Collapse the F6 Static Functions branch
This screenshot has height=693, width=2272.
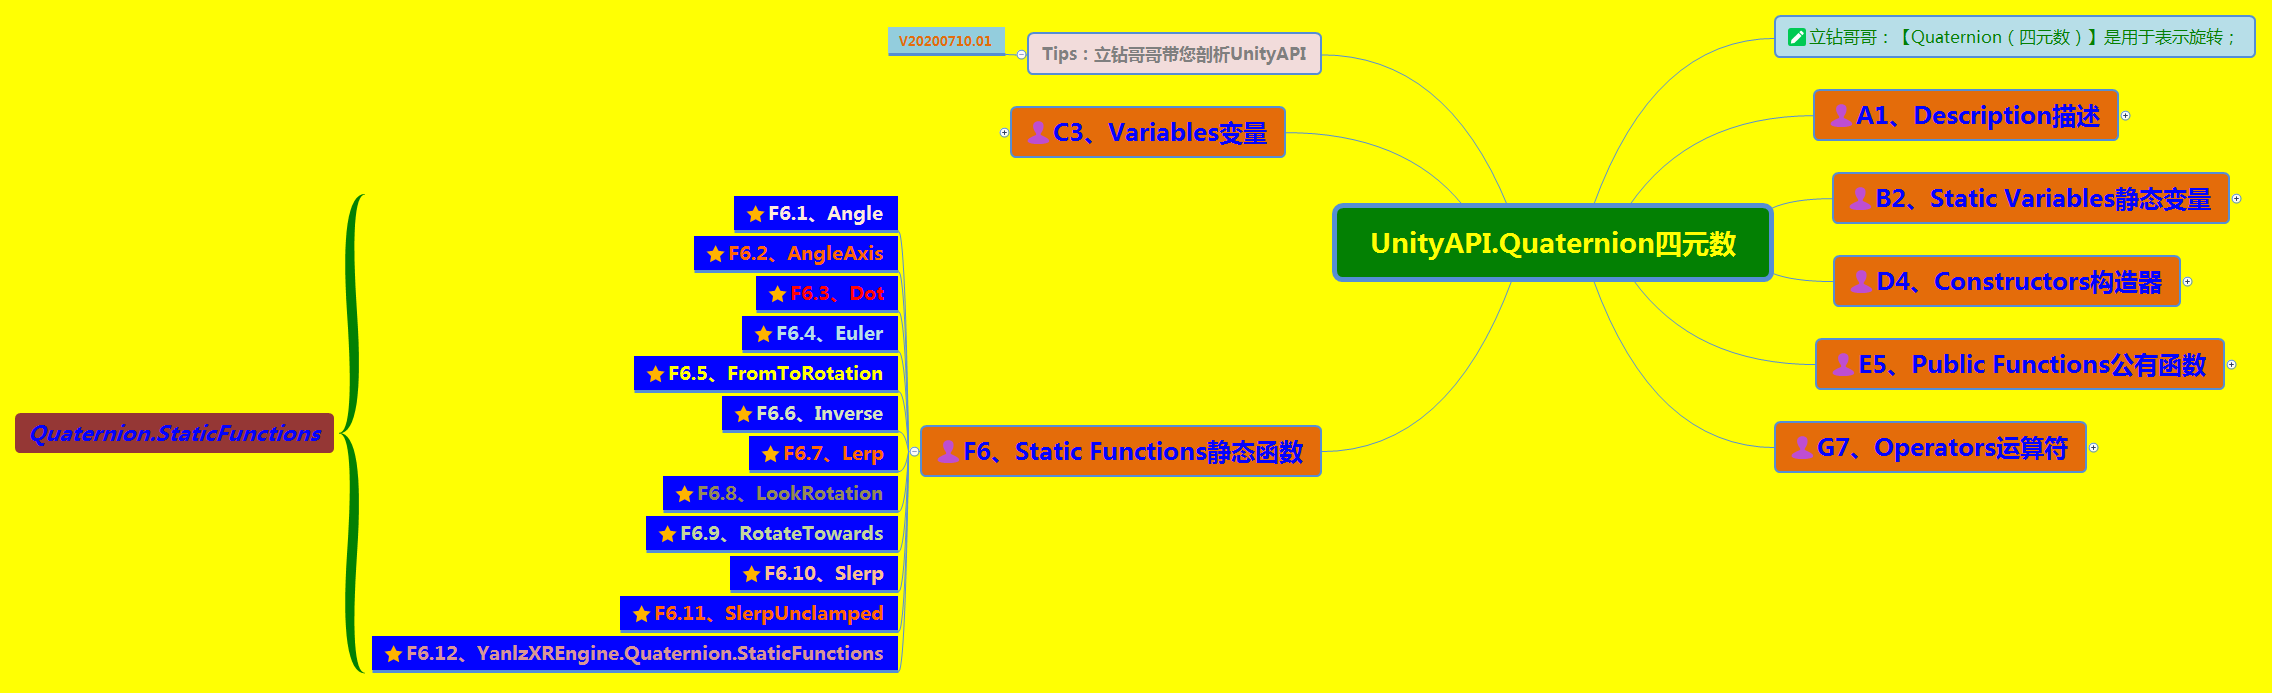click(x=914, y=451)
